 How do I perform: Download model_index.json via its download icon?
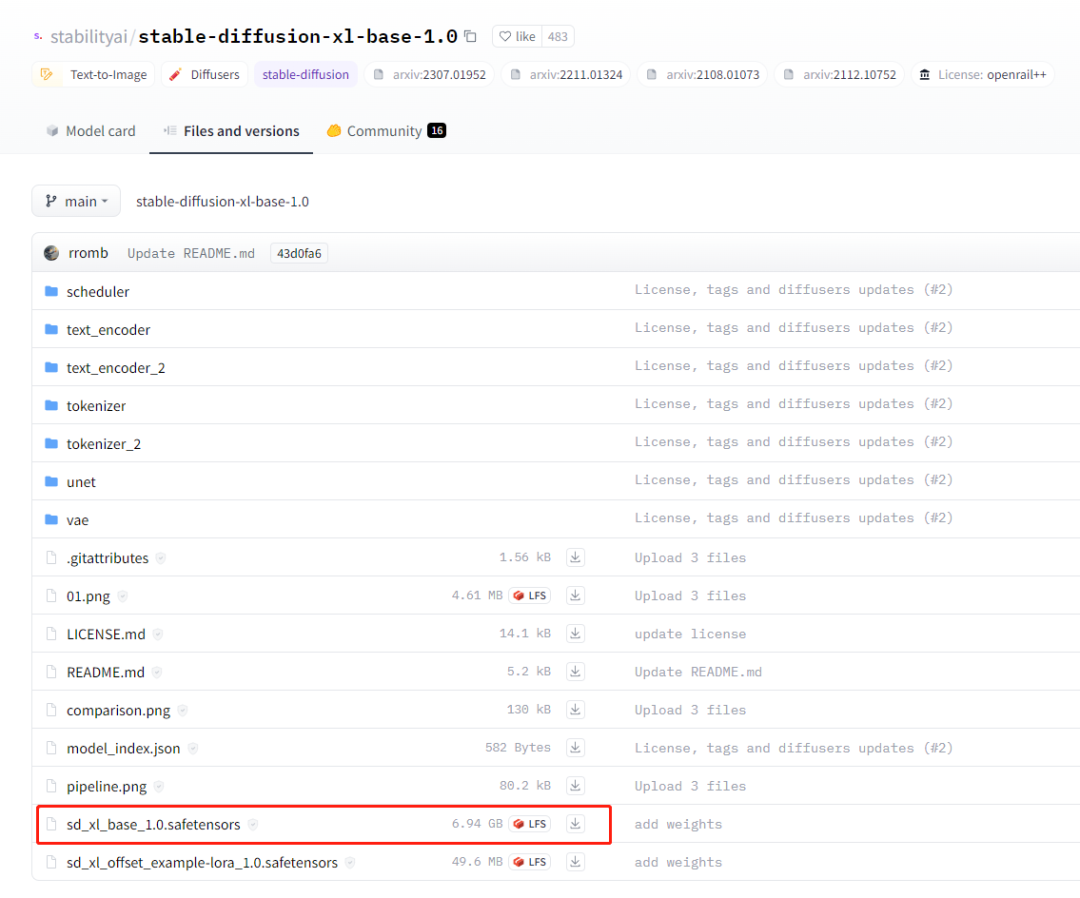coord(575,748)
